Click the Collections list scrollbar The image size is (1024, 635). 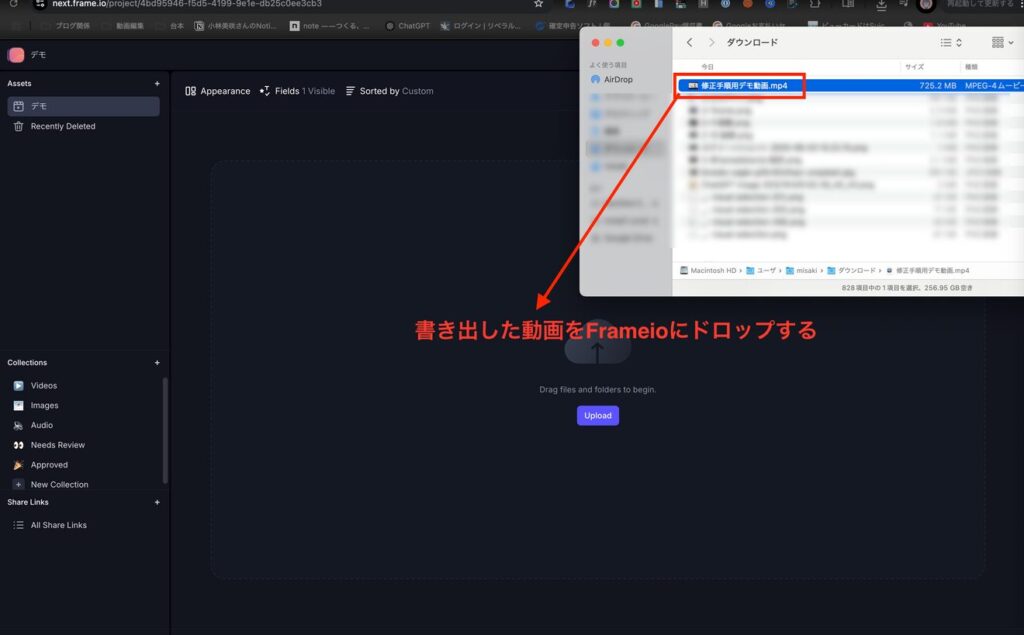pyautogui.click(x=165, y=430)
